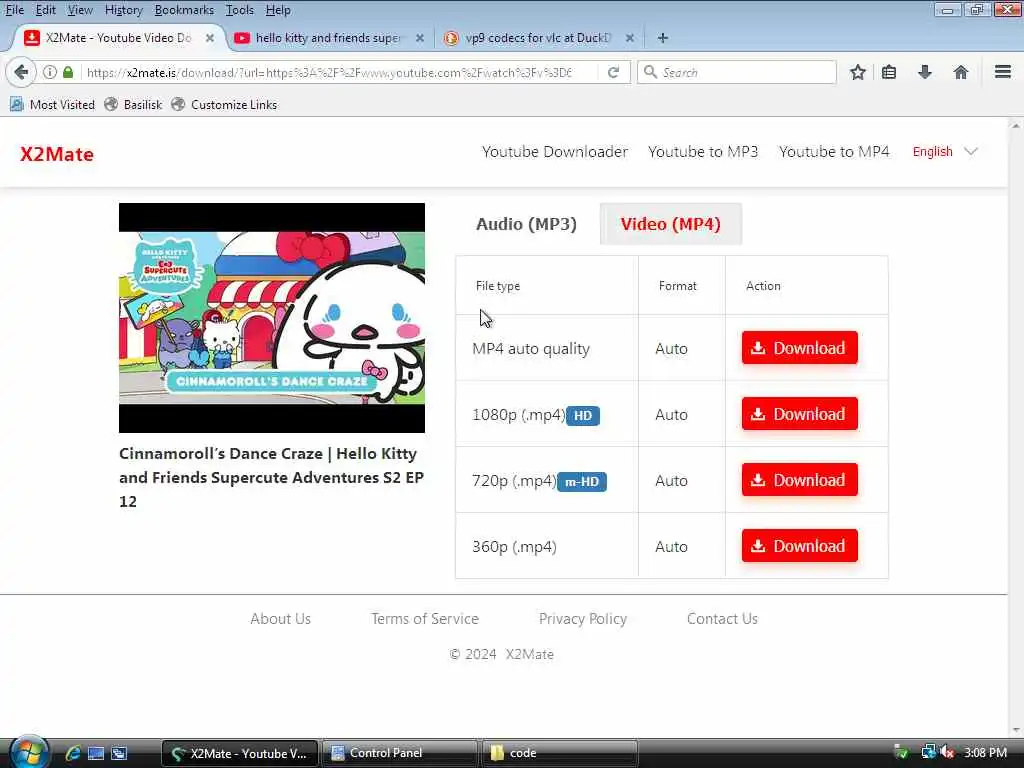Click the Most Visited bookmarks icon
Viewport: 1024px width, 768px height.
click(16, 104)
